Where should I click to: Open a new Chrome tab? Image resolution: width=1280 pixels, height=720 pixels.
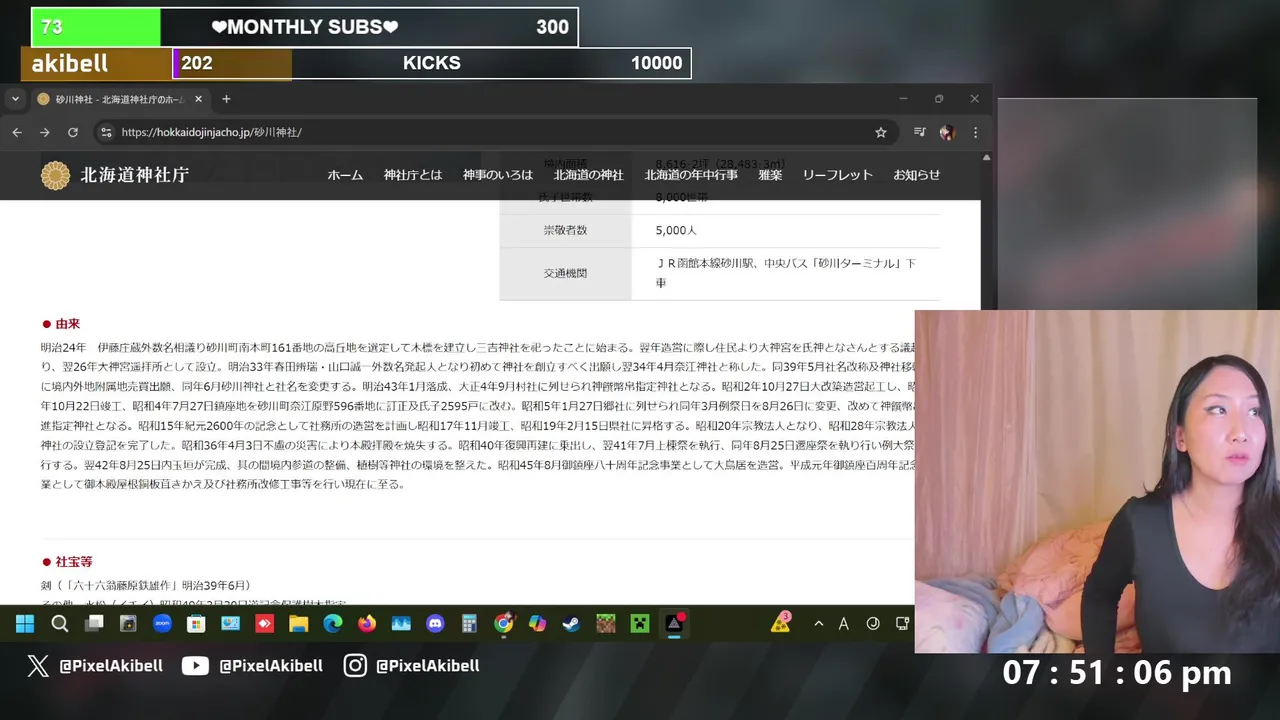(x=226, y=99)
